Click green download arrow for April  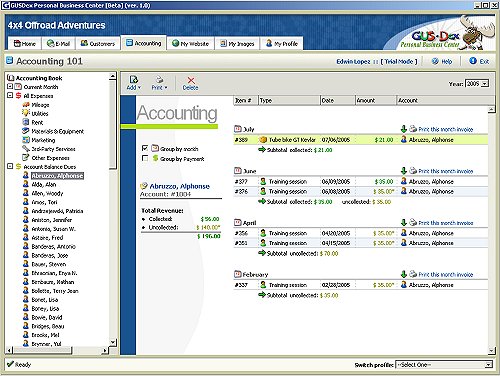[x=404, y=223]
